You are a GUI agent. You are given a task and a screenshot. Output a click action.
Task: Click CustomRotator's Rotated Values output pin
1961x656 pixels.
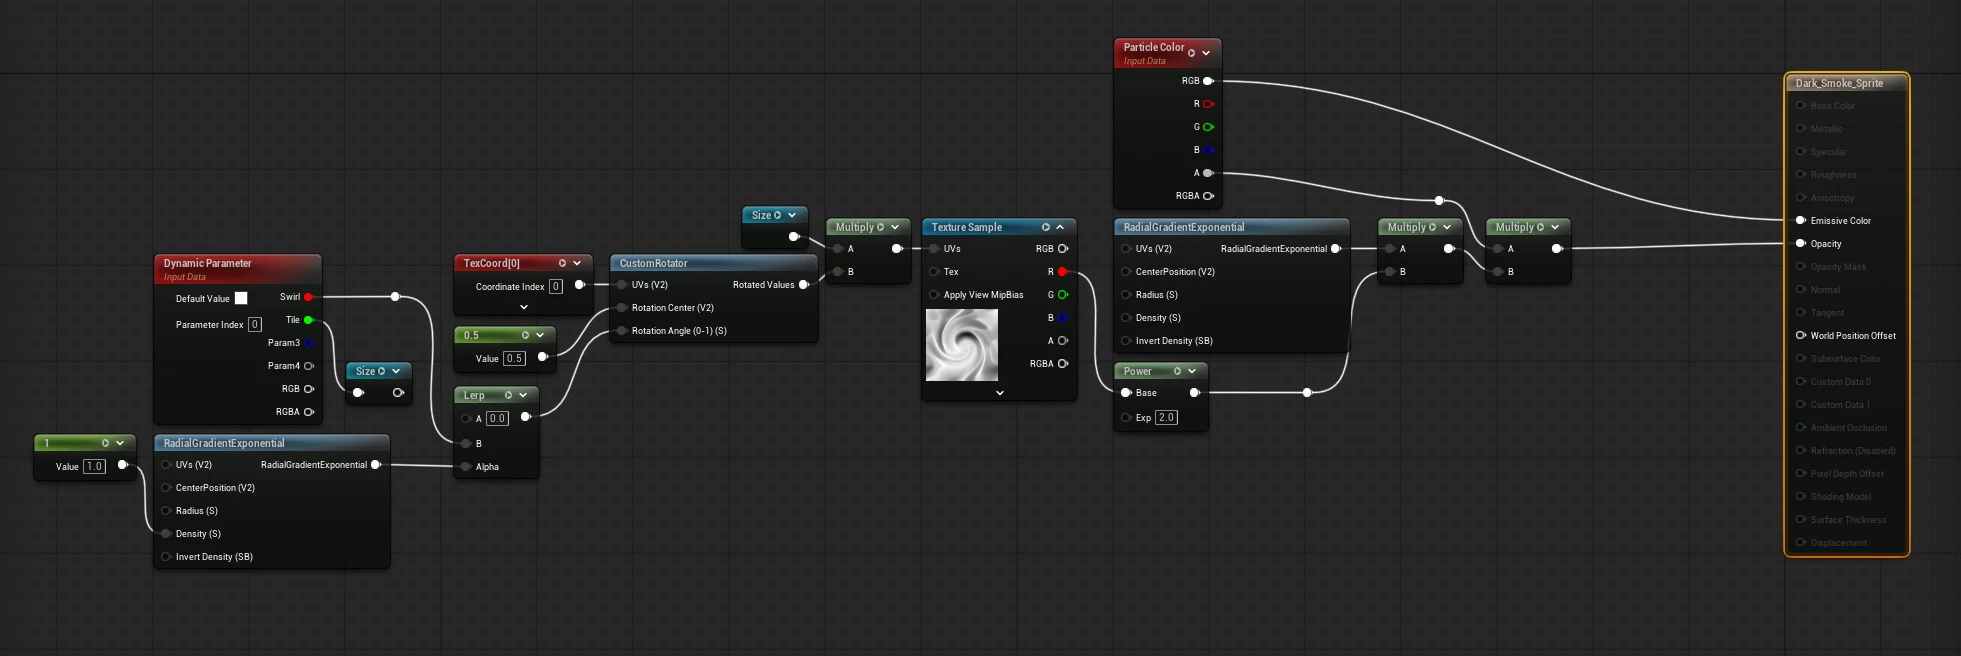804,285
